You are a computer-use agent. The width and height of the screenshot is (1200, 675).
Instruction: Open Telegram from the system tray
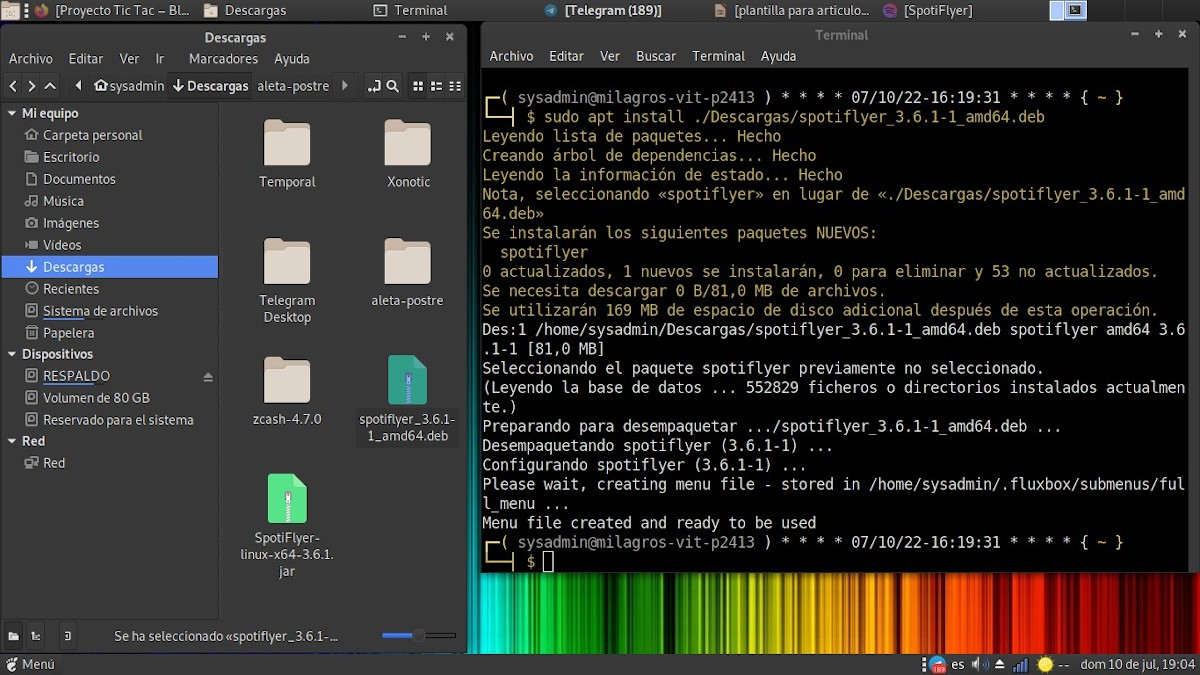tap(938, 663)
